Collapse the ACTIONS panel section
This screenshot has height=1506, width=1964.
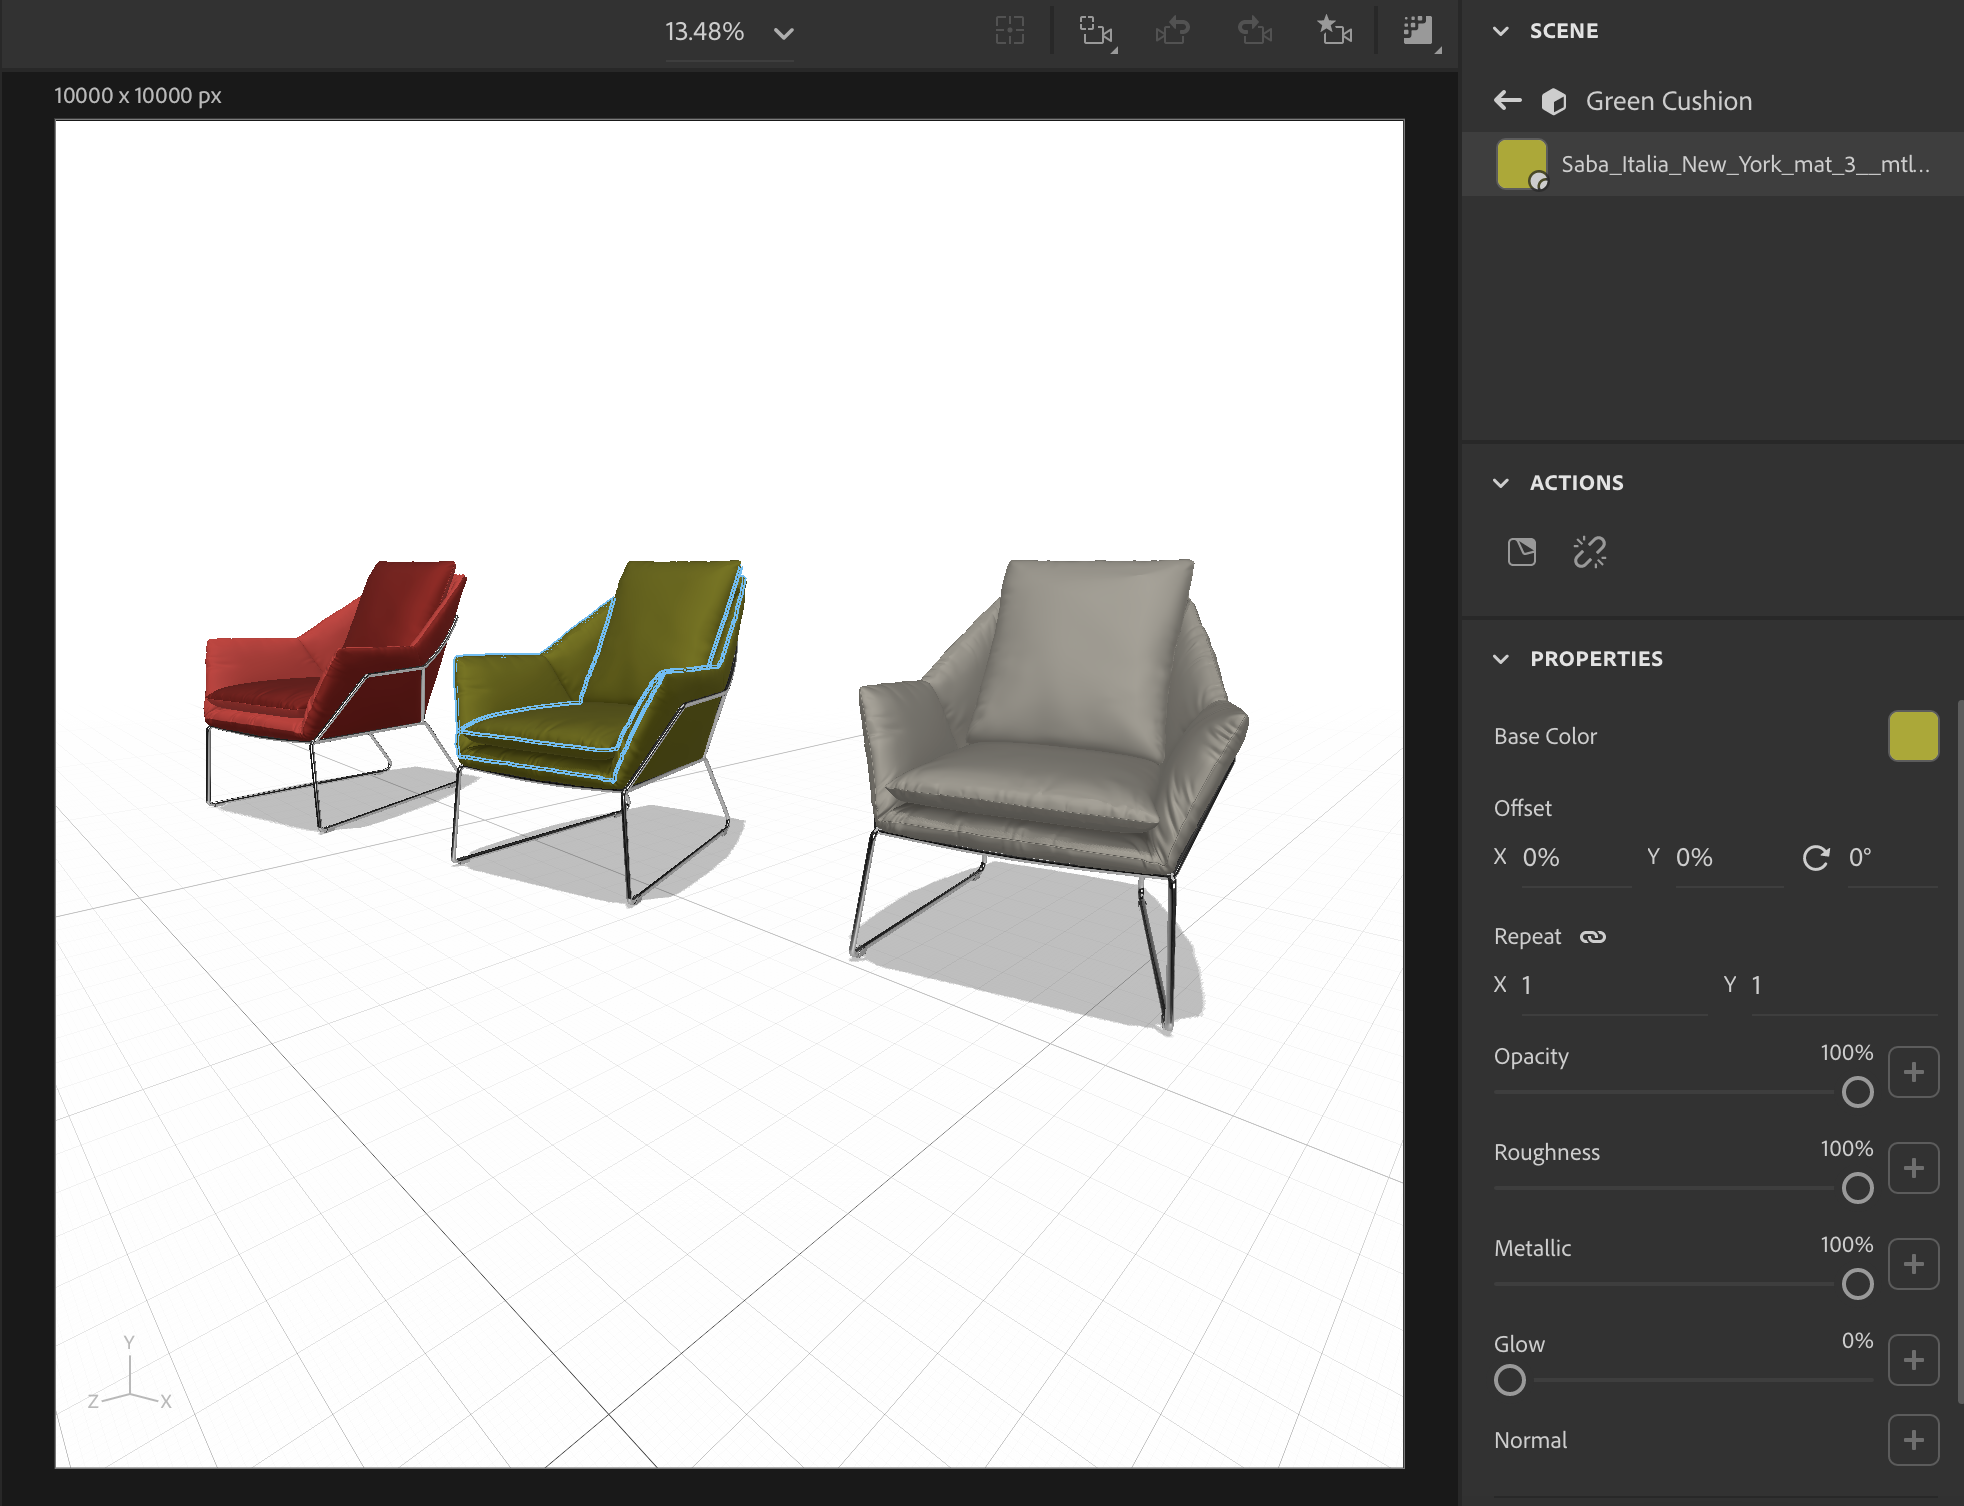tap(1501, 483)
